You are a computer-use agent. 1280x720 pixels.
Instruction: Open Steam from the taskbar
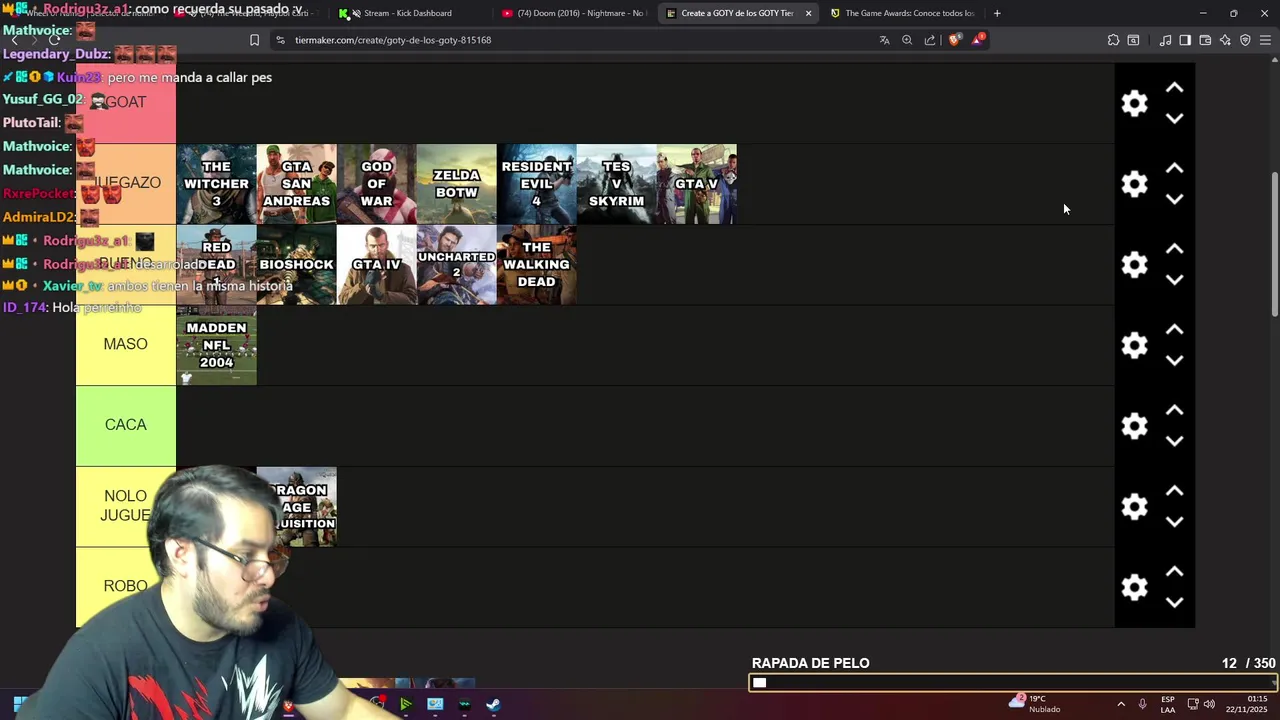494,704
